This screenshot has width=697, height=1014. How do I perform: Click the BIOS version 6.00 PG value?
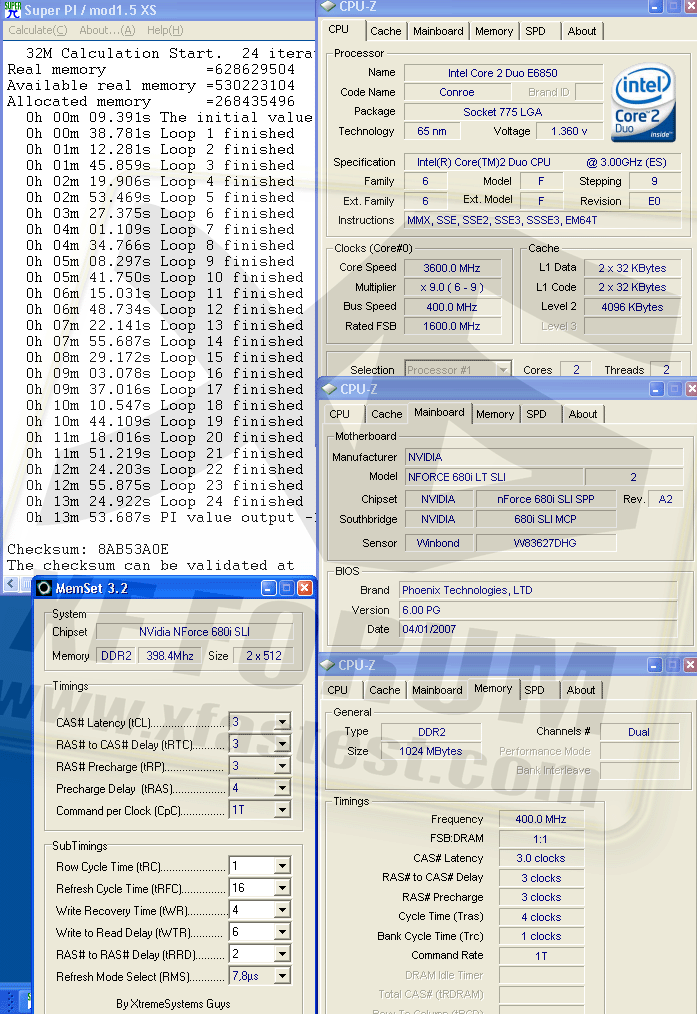pyautogui.click(x=537, y=610)
